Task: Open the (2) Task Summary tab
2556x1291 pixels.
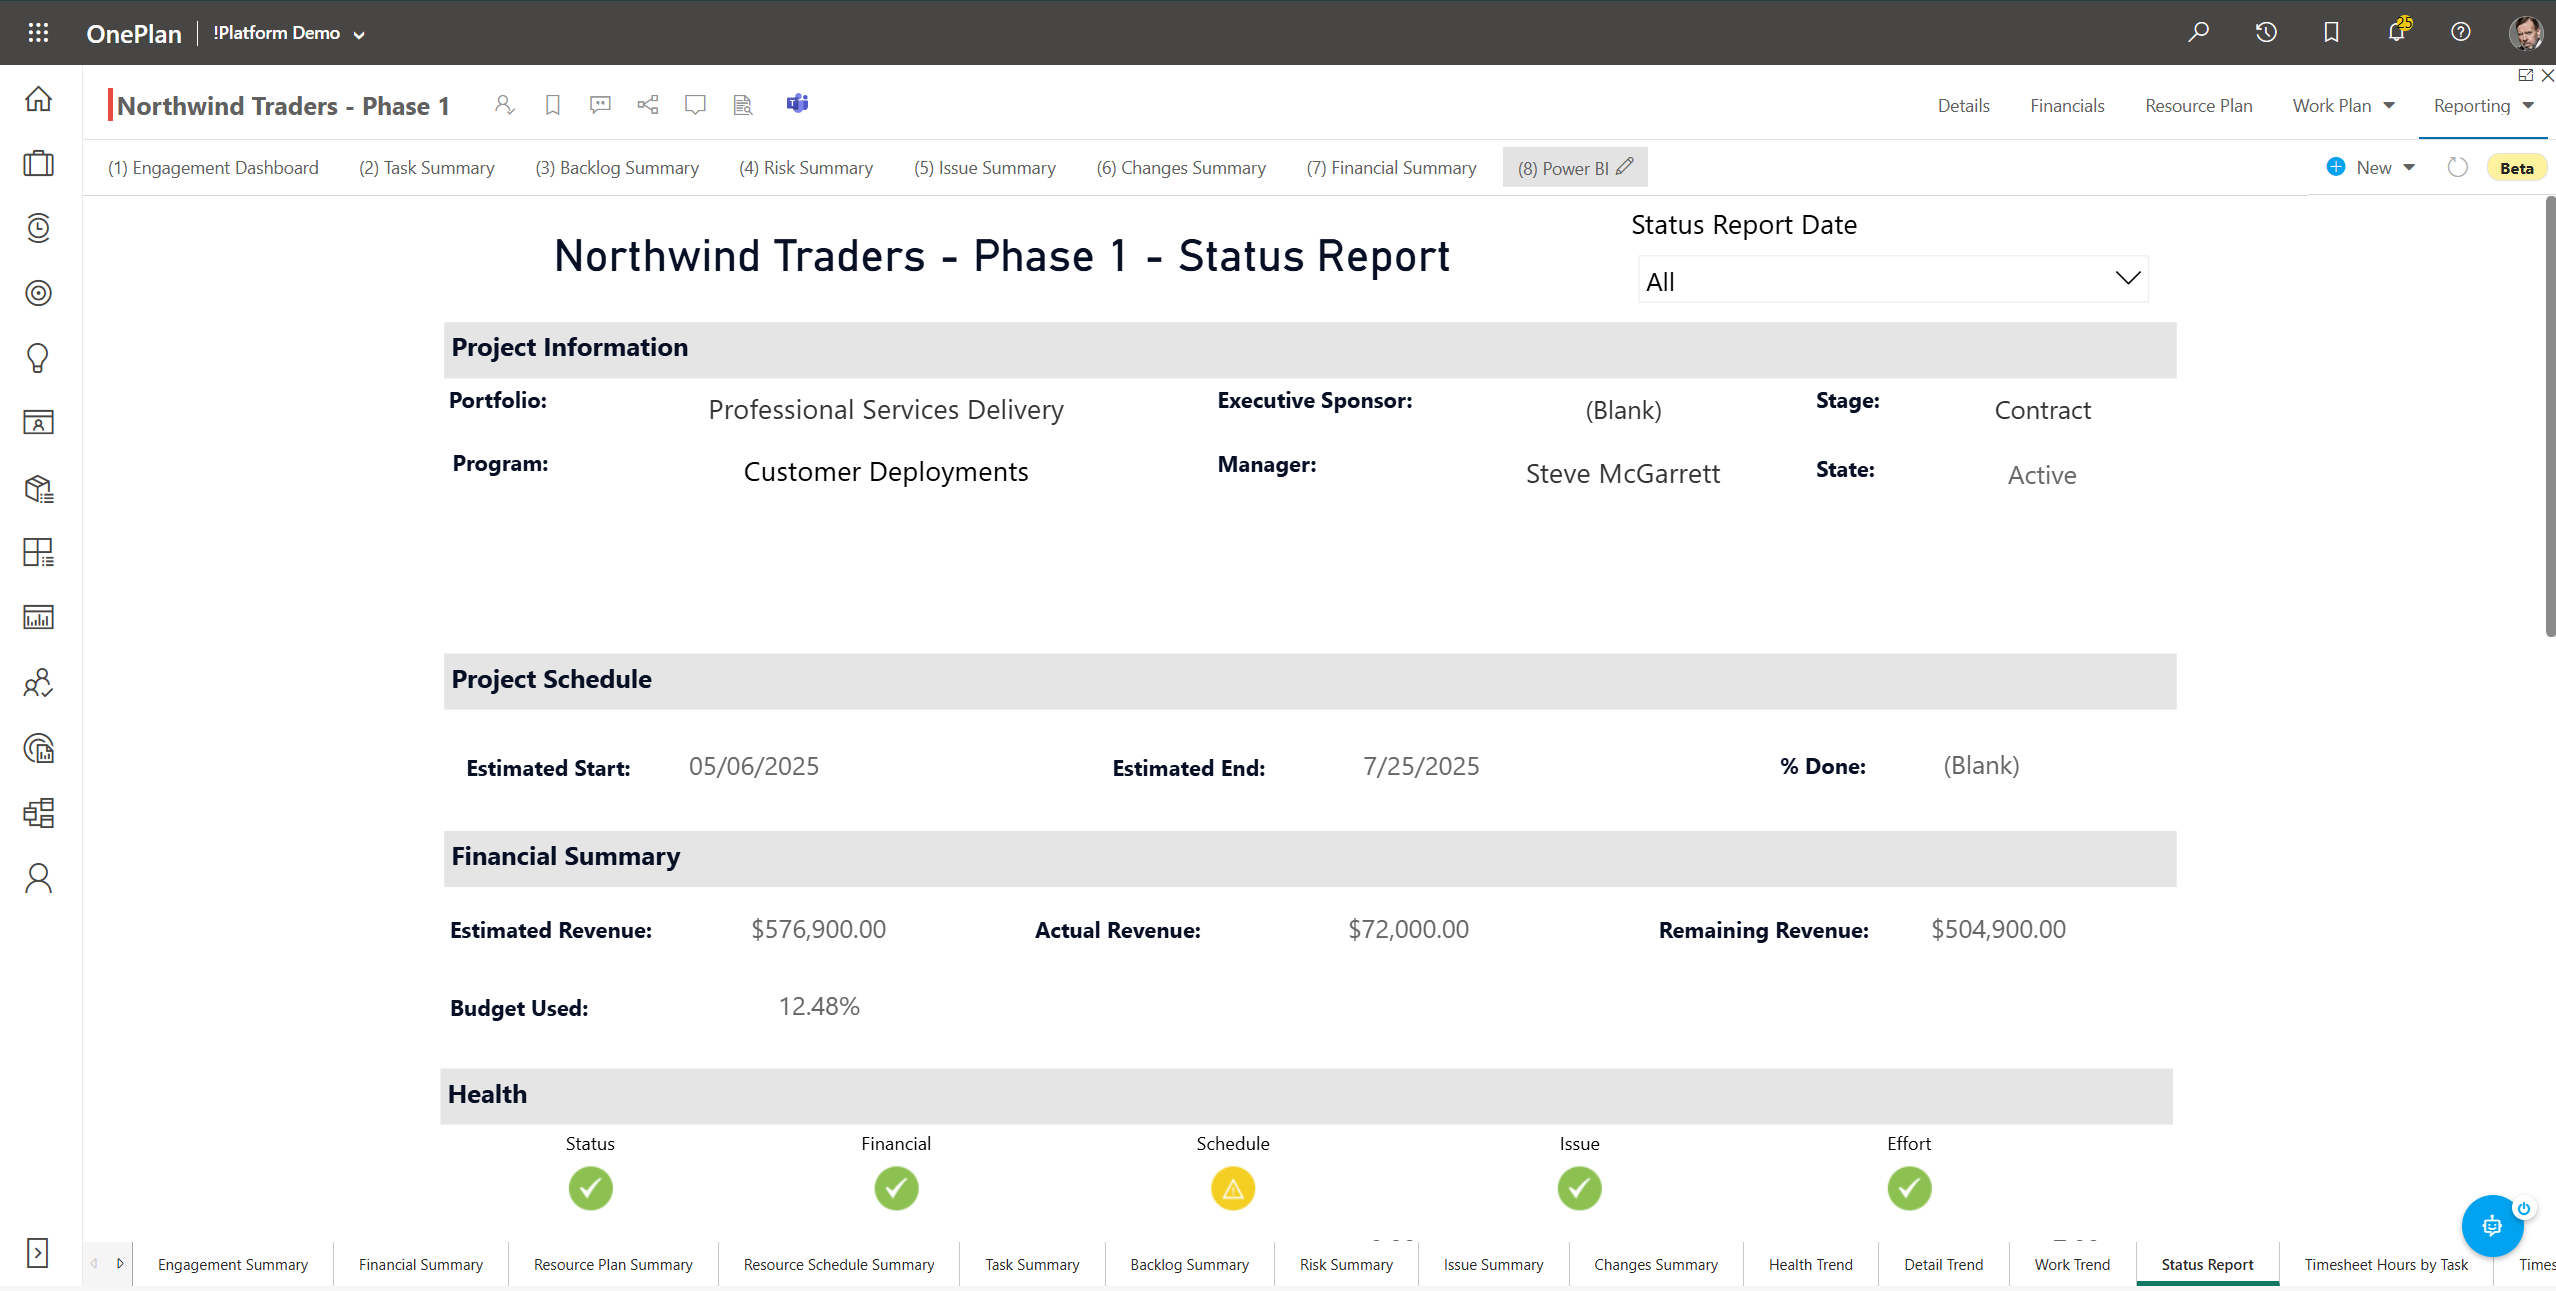Action: click(x=427, y=168)
